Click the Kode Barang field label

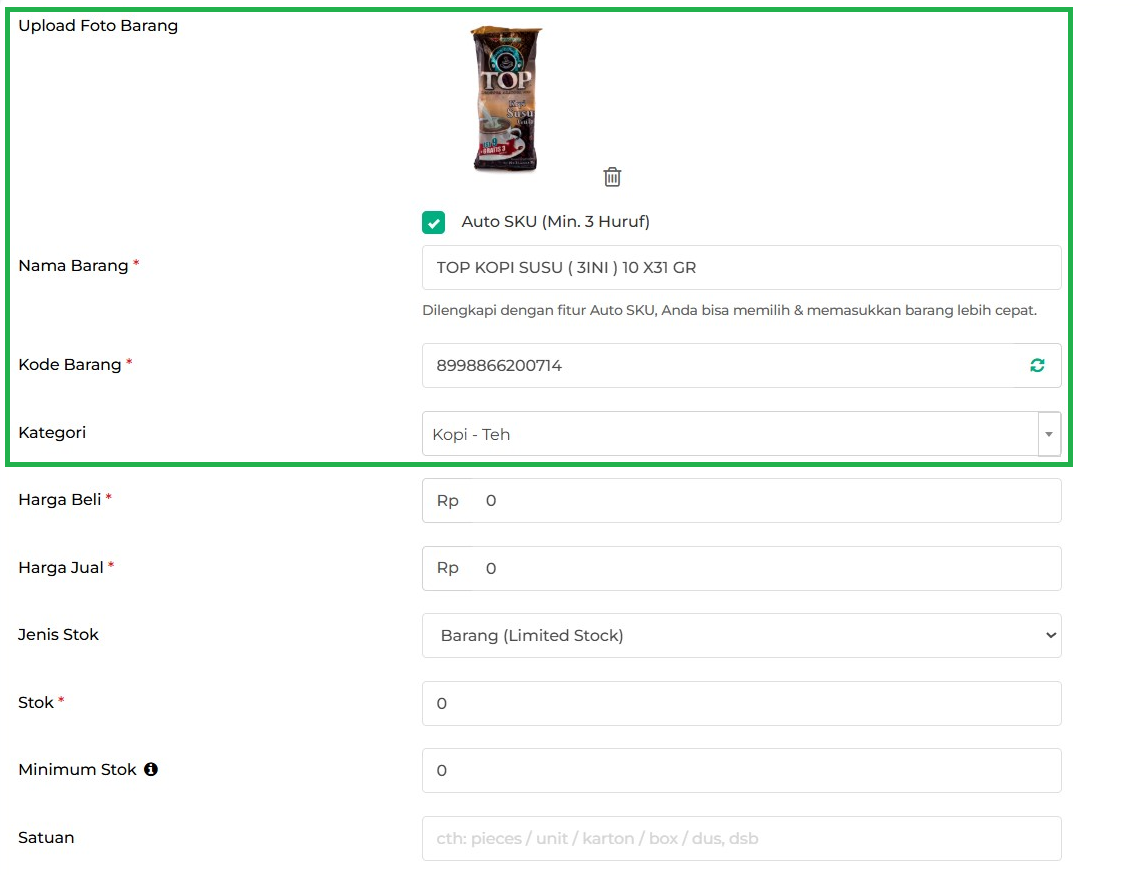point(70,365)
